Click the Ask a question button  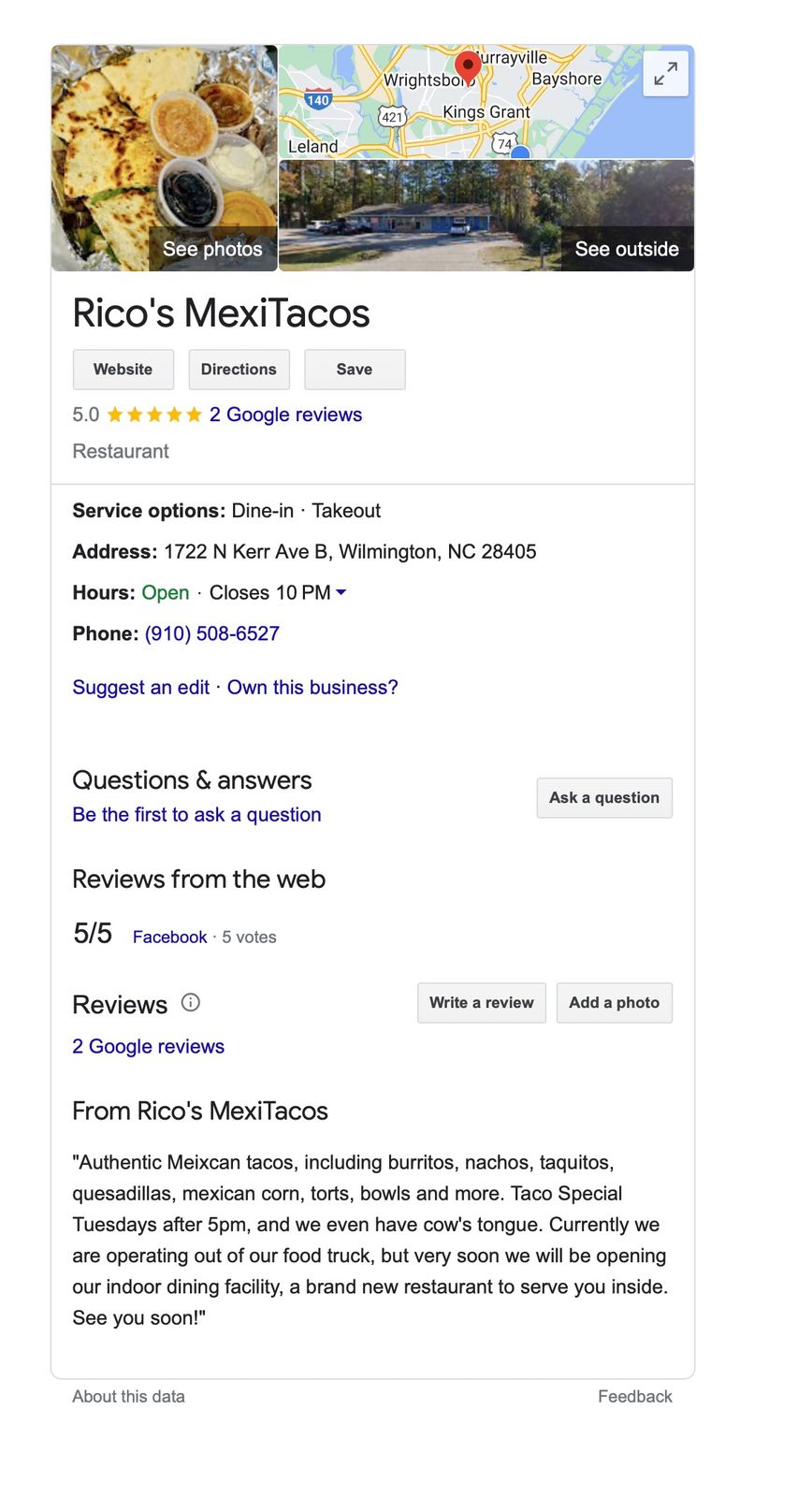click(604, 798)
